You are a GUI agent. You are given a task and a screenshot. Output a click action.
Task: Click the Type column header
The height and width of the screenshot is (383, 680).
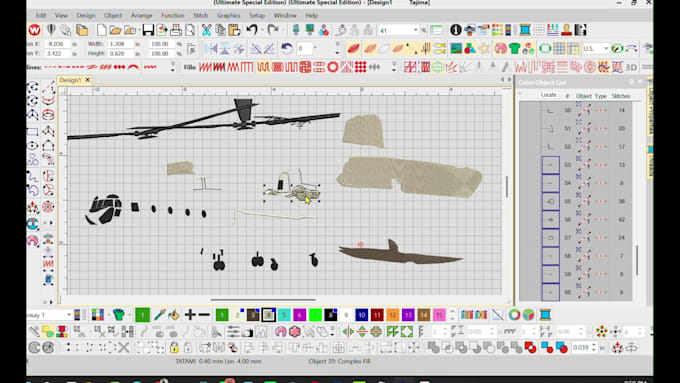point(601,96)
